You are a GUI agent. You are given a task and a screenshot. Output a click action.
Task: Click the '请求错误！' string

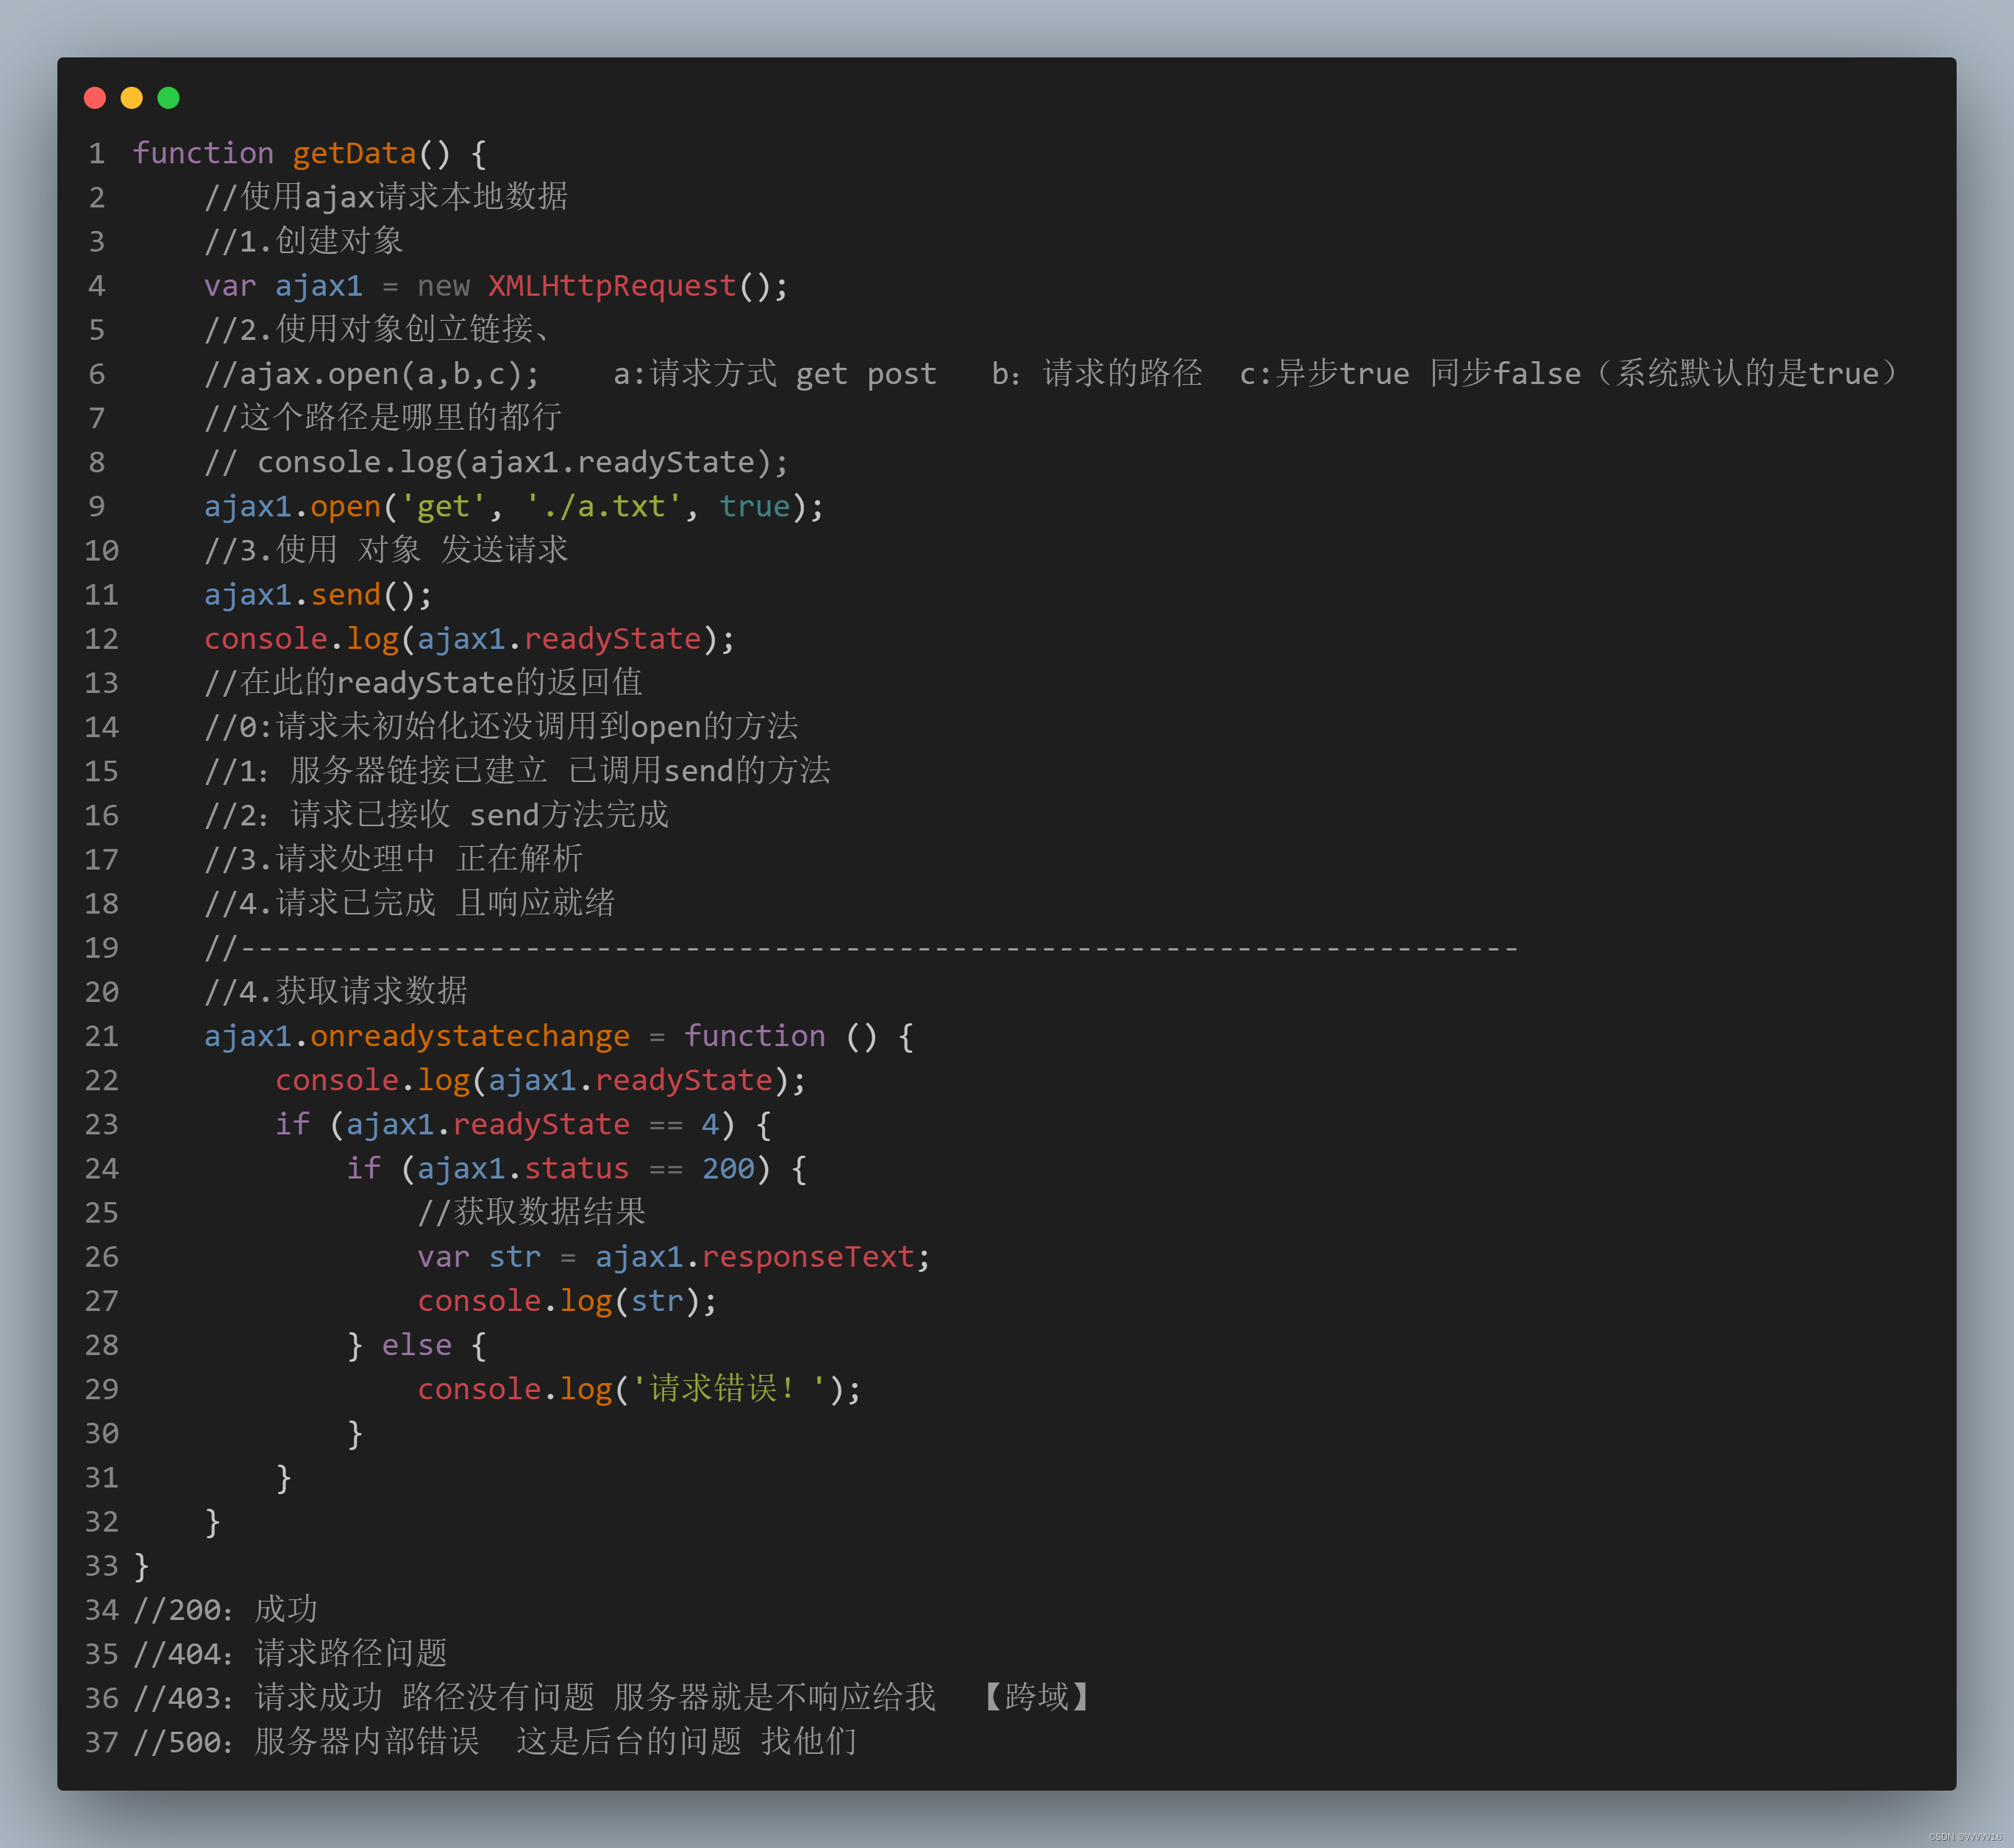[730, 1389]
